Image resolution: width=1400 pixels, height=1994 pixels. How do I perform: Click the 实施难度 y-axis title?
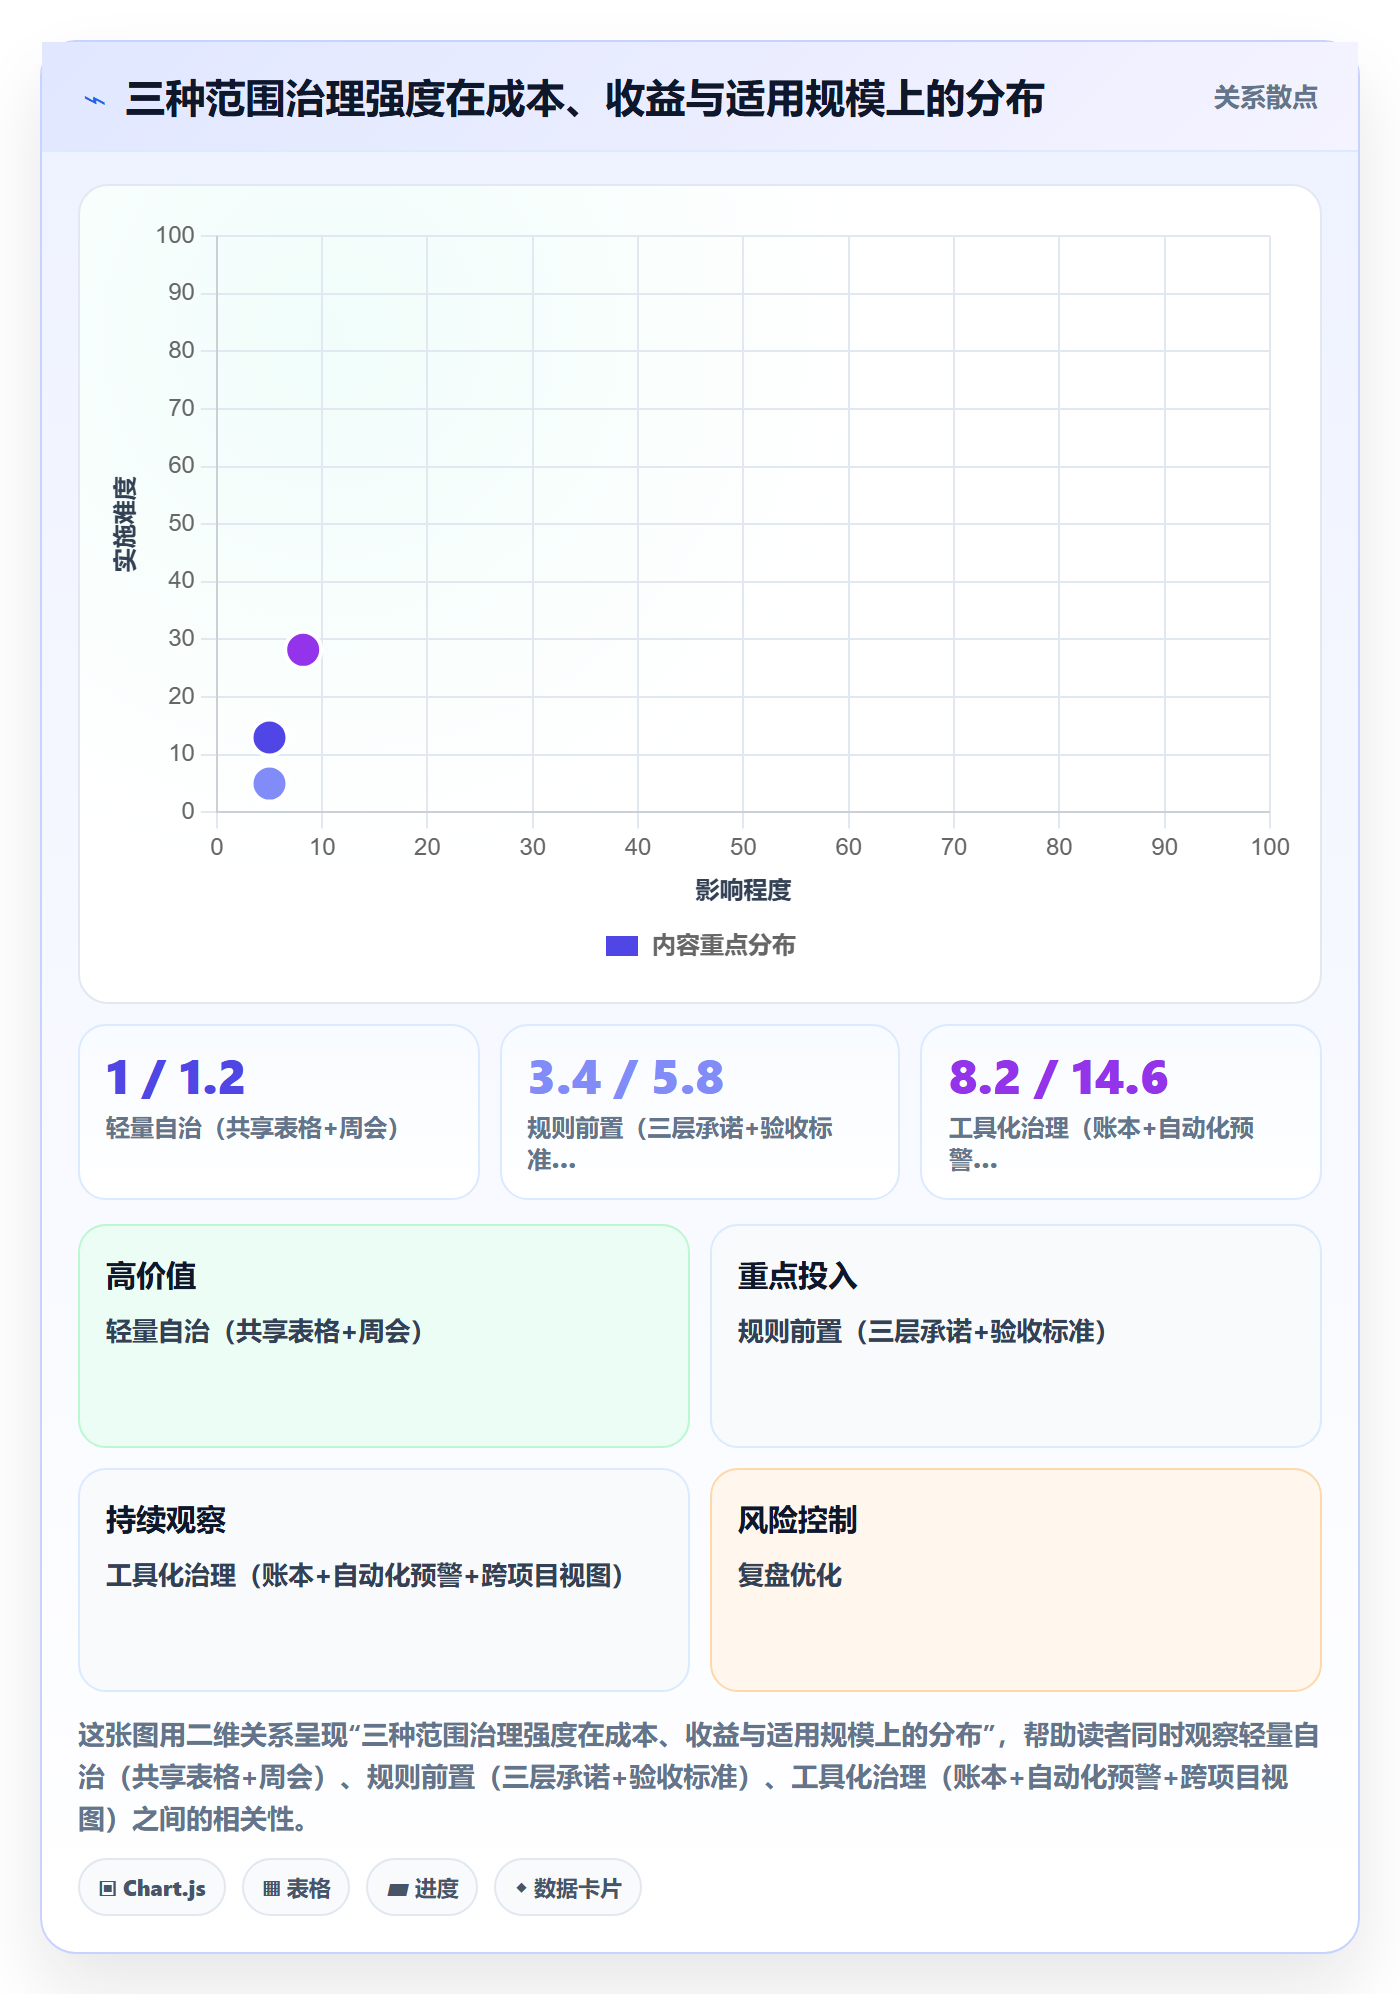coord(124,524)
